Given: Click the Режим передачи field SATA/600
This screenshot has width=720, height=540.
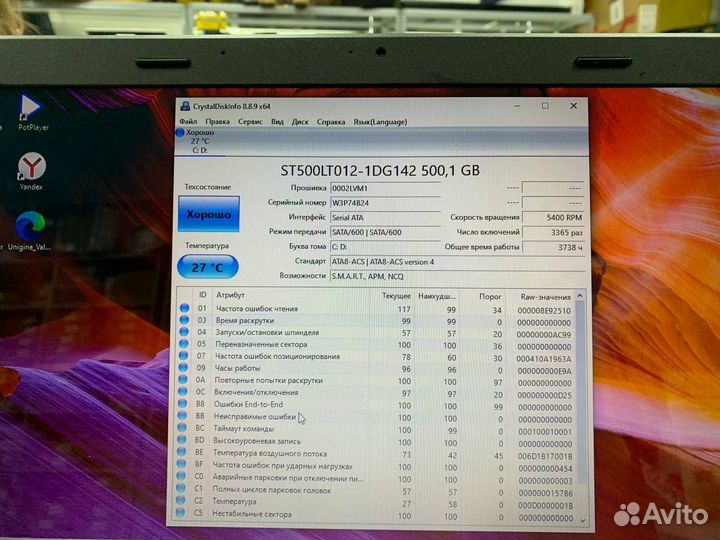Looking at the screenshot, I should [x=386, y=232].
